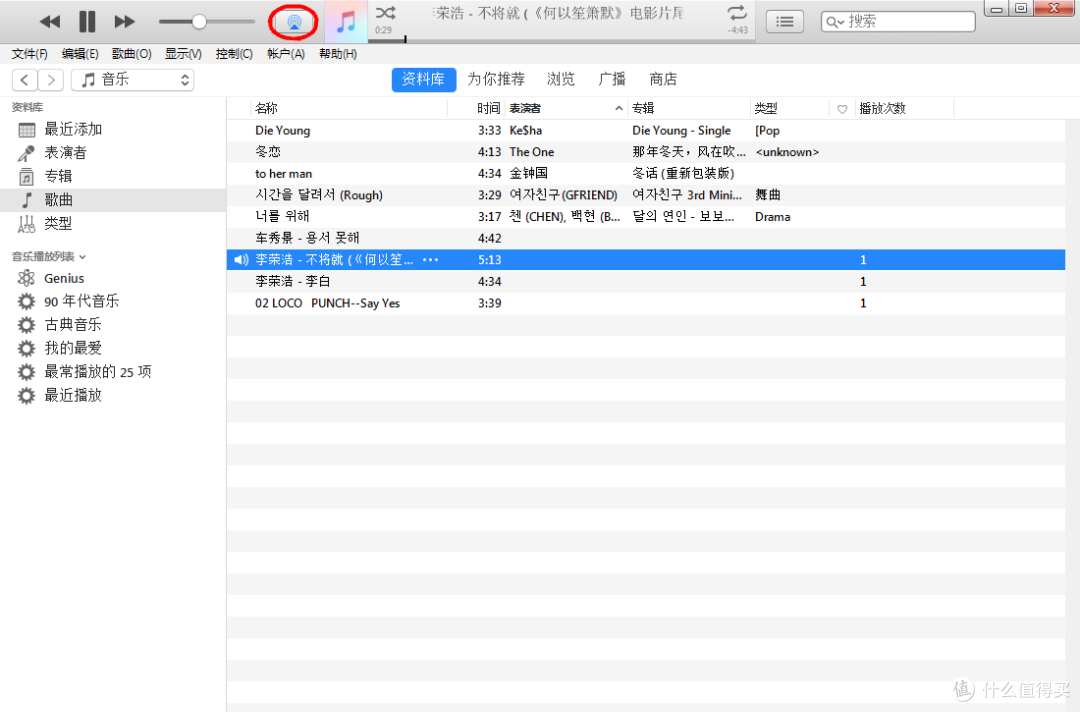Sort by the 类型 column header
Screen dimensions: 1080x712
(790, 108)
